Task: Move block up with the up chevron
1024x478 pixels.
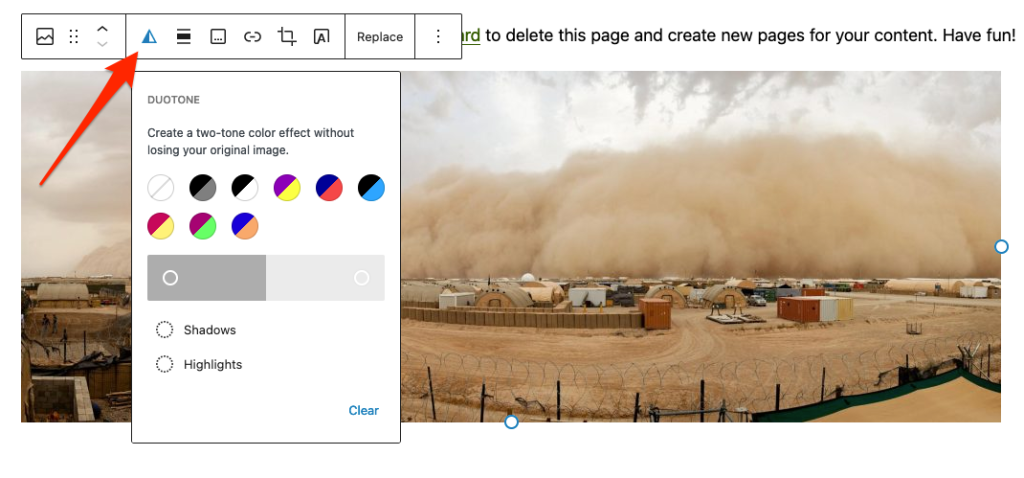Action: point(102,29)
